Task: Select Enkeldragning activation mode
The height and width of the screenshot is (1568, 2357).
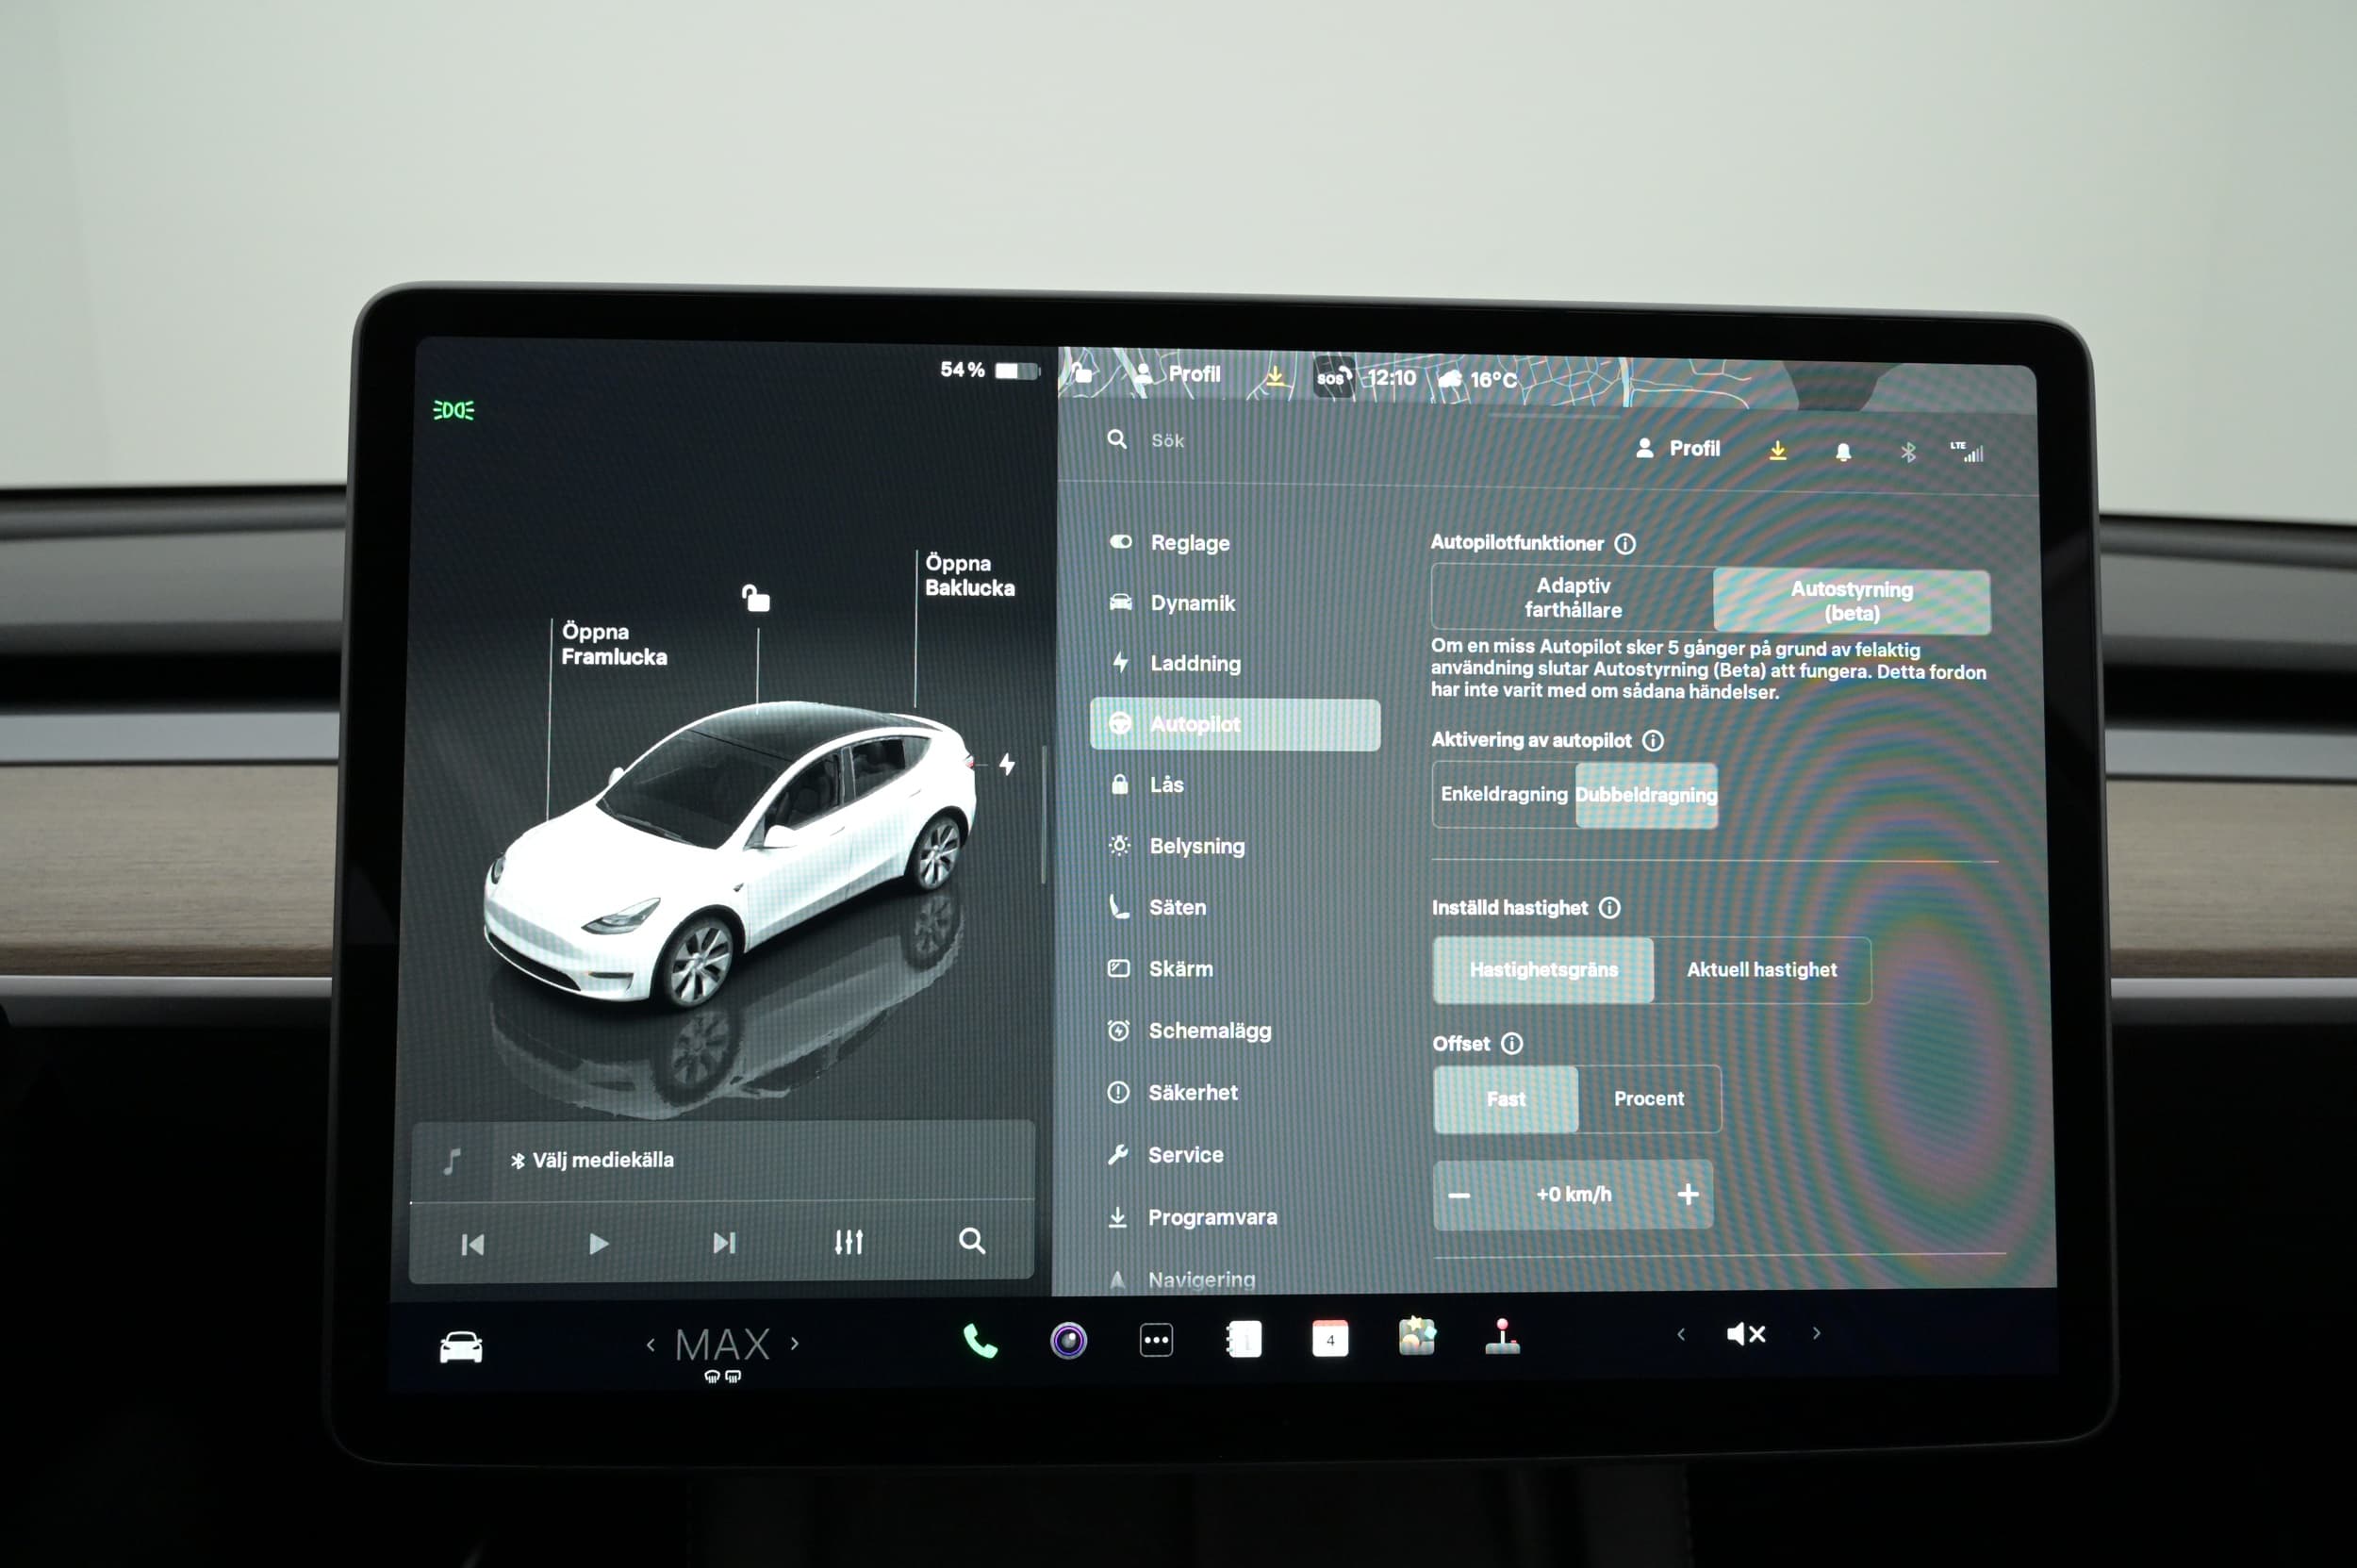Action: (1503, 794)
